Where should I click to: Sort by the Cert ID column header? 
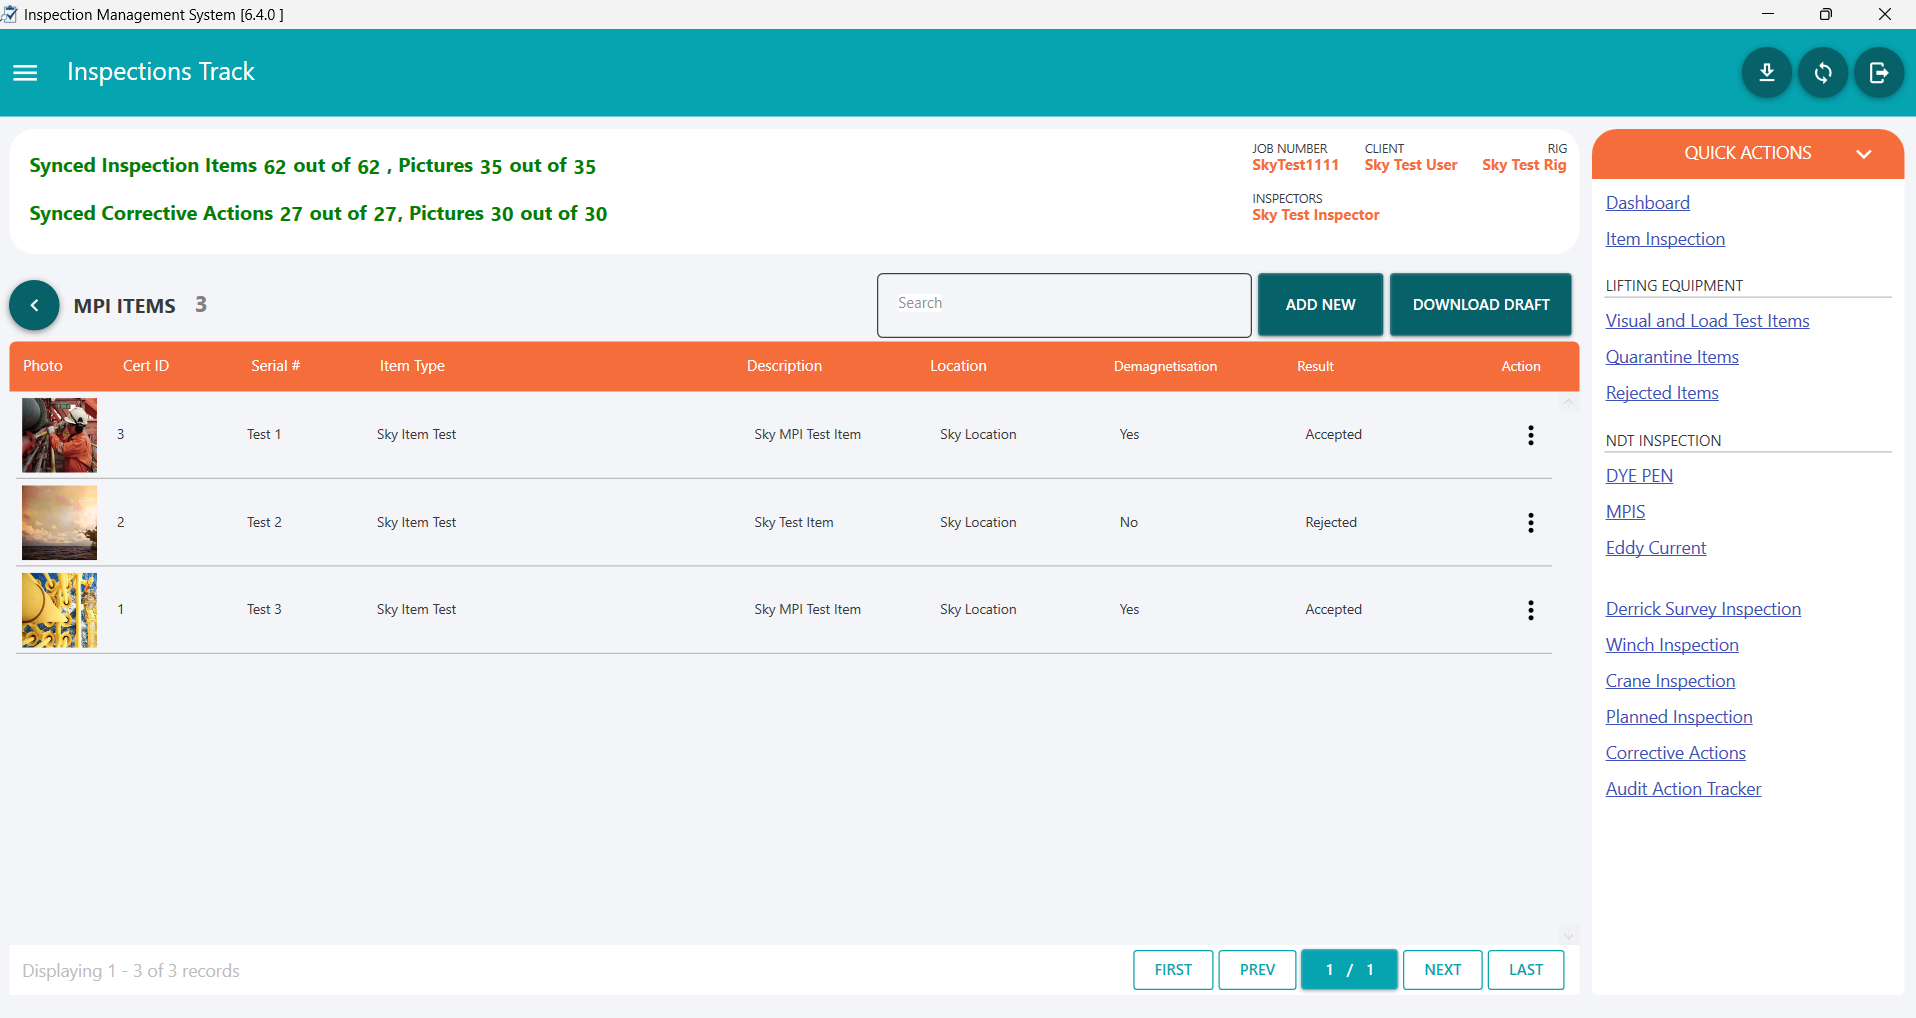146,366
